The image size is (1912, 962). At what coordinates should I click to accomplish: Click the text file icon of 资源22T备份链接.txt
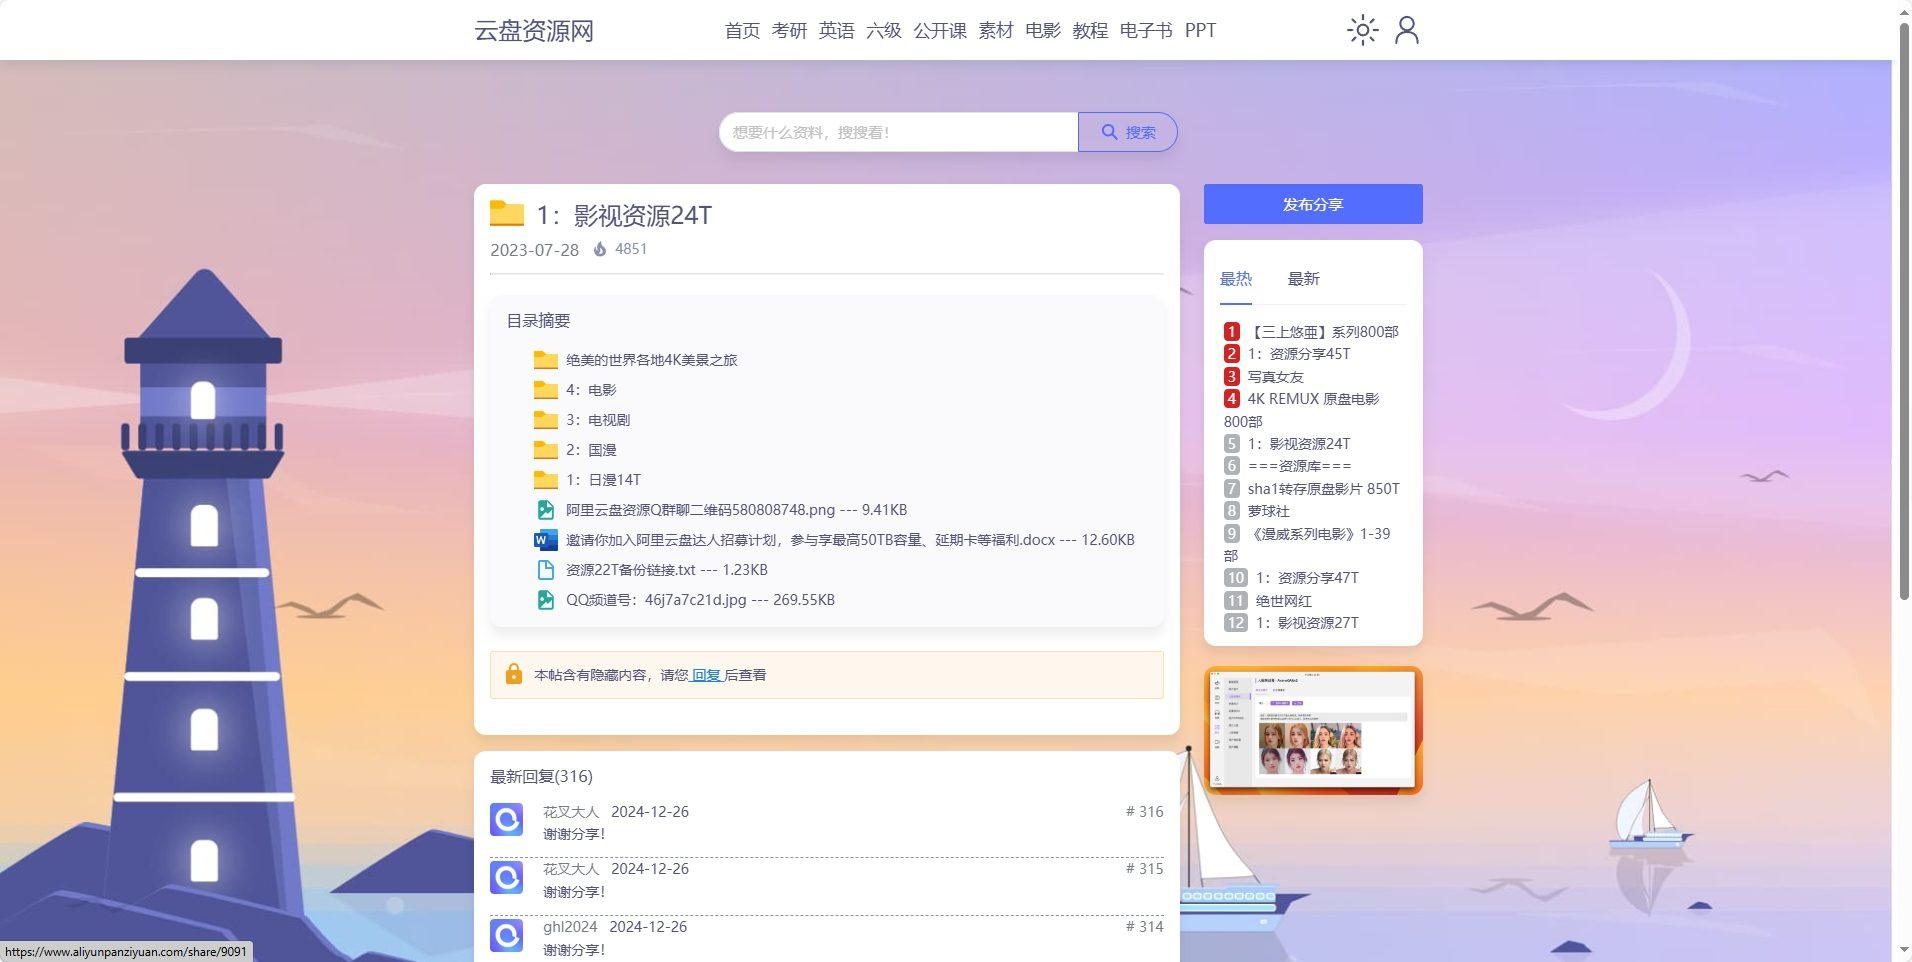(545, 569)
